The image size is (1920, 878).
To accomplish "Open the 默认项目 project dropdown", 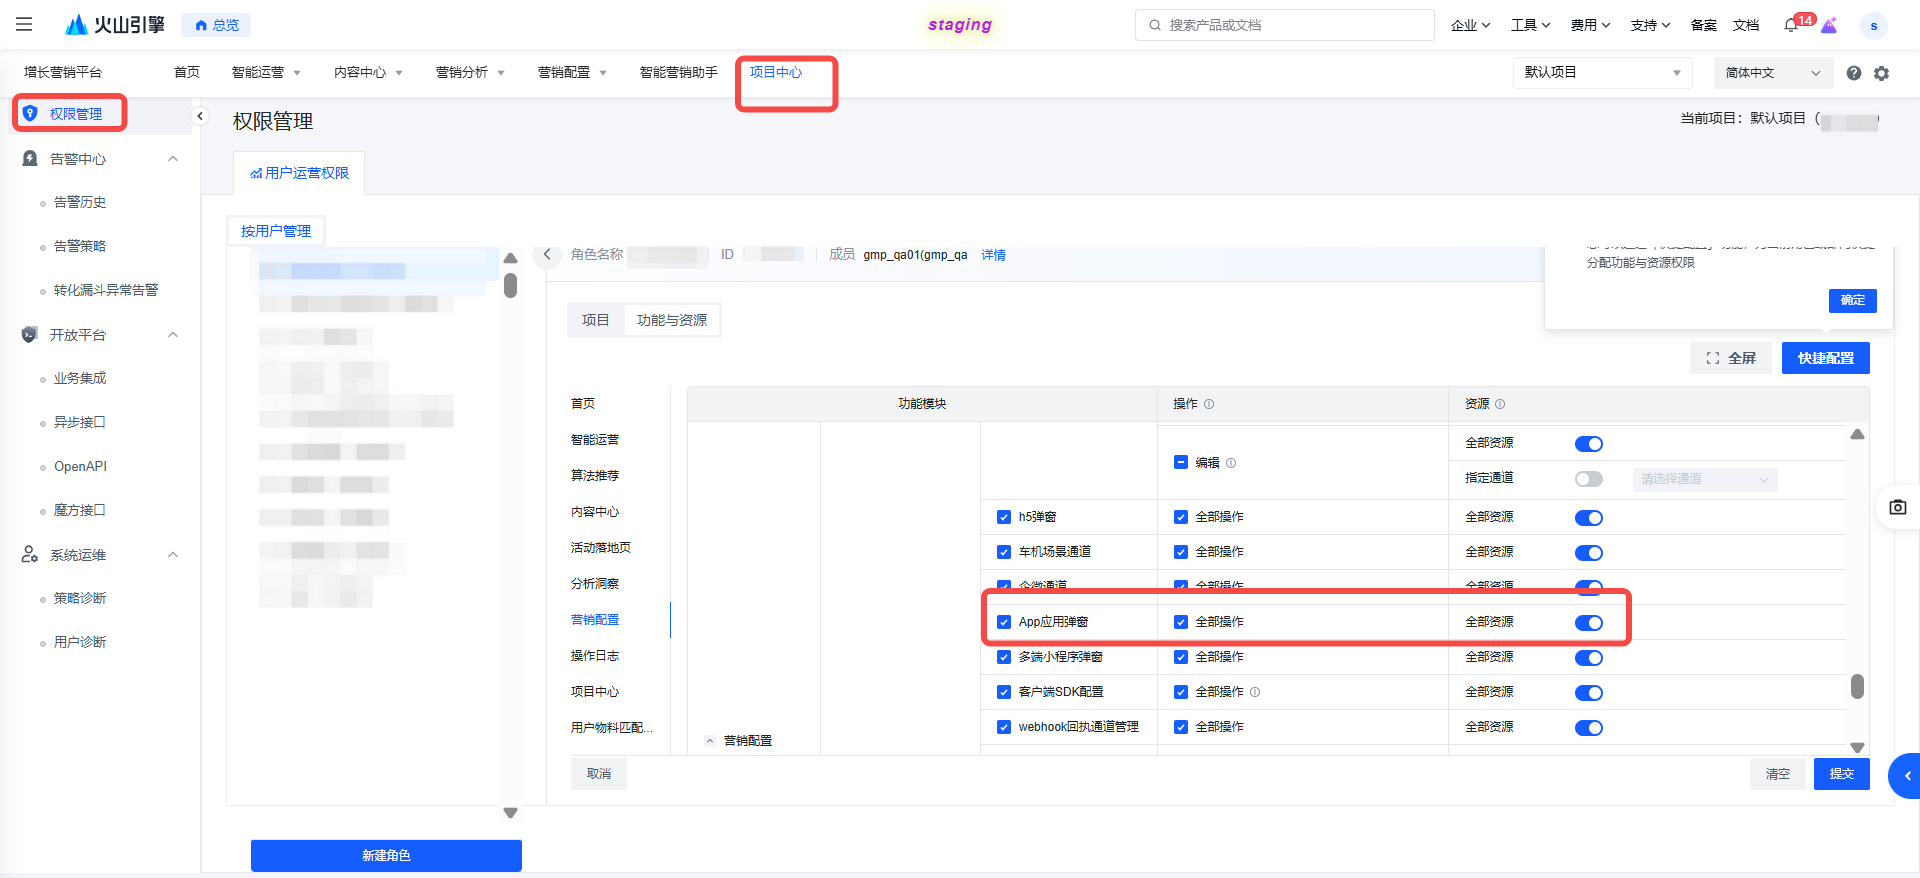I will 1602,73.
